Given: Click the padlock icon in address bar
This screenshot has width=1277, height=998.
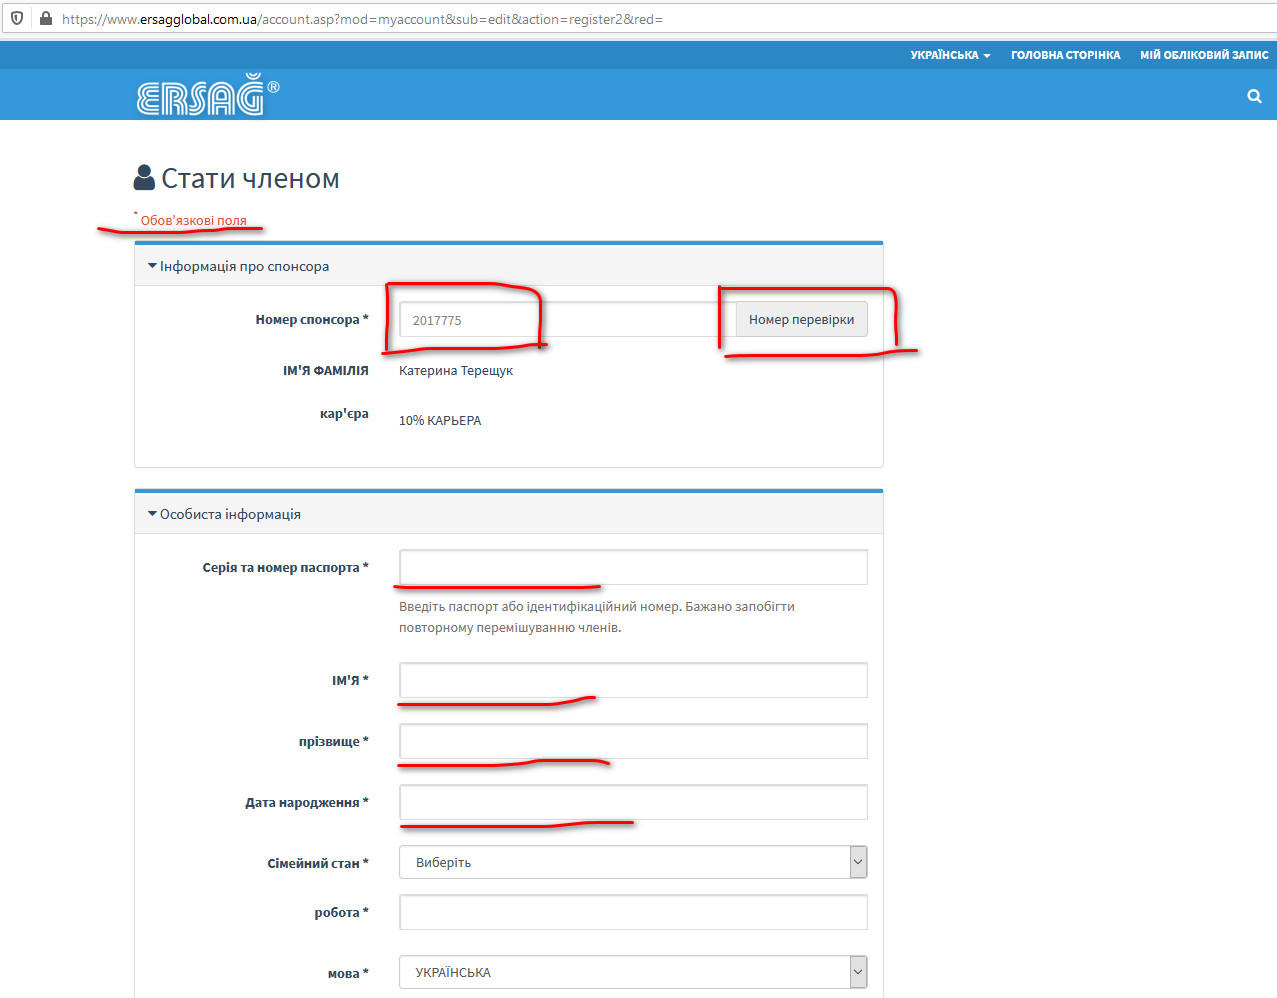Looking at the screenshot, I should click(45, 19).
